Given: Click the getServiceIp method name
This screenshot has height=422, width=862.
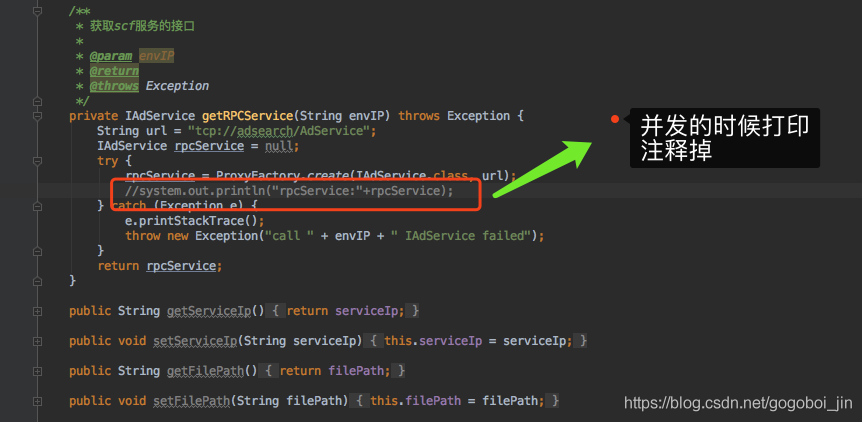Looking at the screenshot, I should click(x=208, y=311).
